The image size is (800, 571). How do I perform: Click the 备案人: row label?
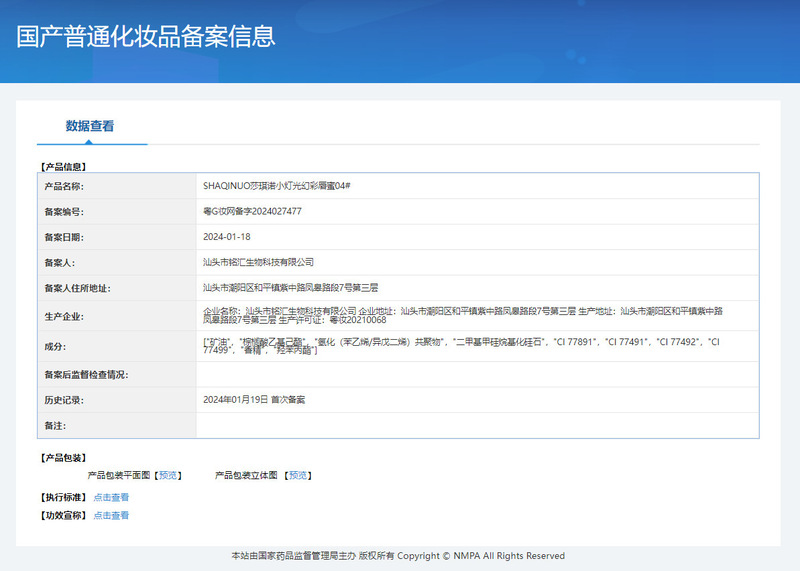click(x=60, y=263)
